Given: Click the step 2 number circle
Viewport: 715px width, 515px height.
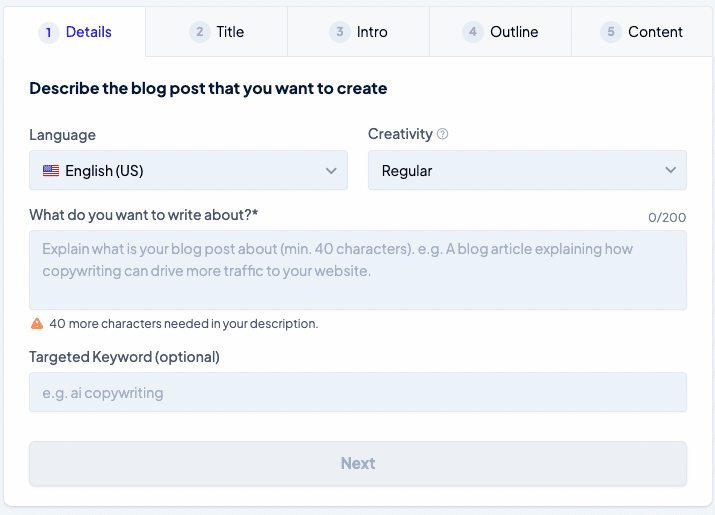Looking at the screenshot, I should click(200, 32).
